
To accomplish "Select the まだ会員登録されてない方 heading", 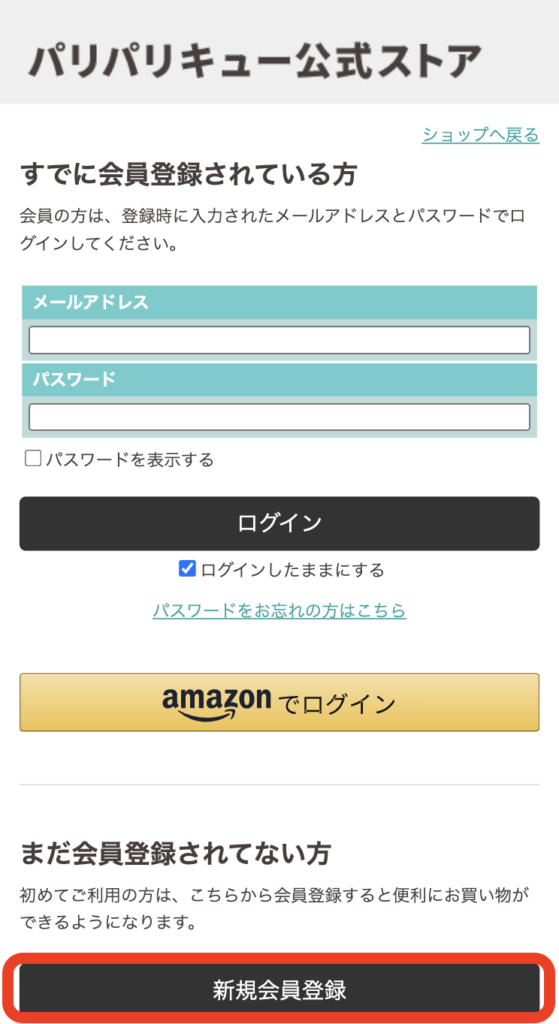I will coord(176,853).
